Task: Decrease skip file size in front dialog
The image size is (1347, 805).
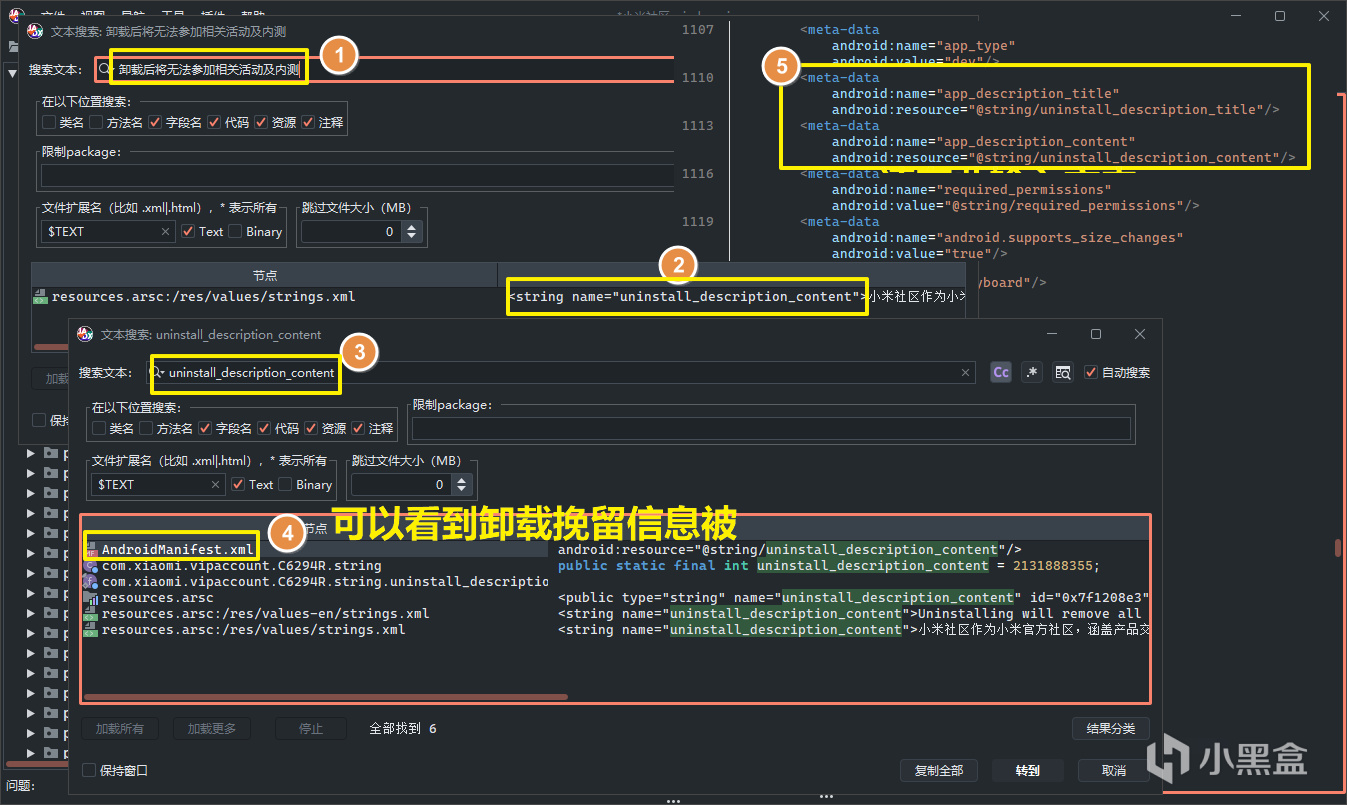Action: [x=461, y=490]
